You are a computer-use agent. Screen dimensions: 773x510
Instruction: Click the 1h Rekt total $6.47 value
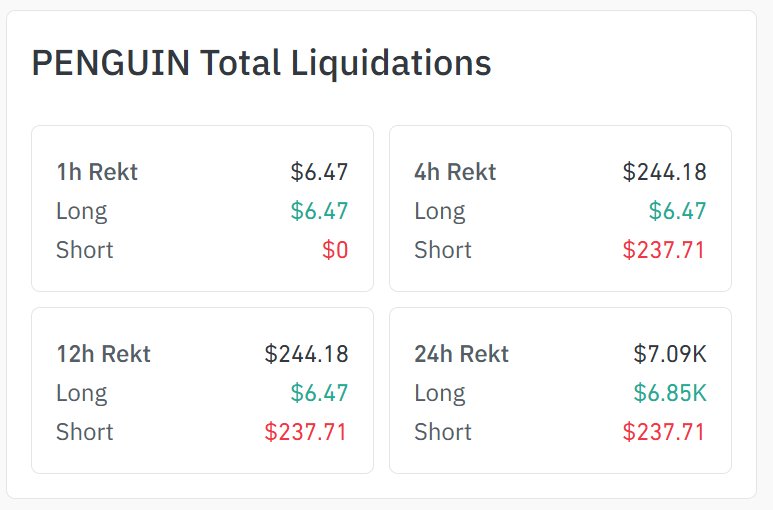coord(319,172)
